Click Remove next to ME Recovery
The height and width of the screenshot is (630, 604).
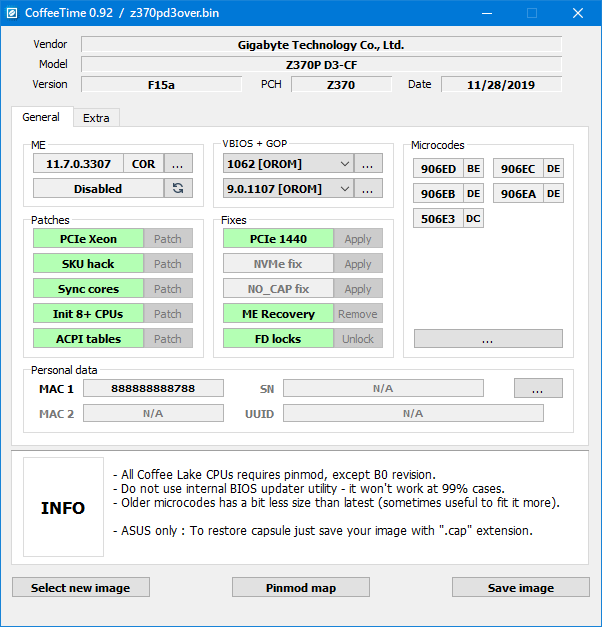pyautogui.click(x=358, y=314)
